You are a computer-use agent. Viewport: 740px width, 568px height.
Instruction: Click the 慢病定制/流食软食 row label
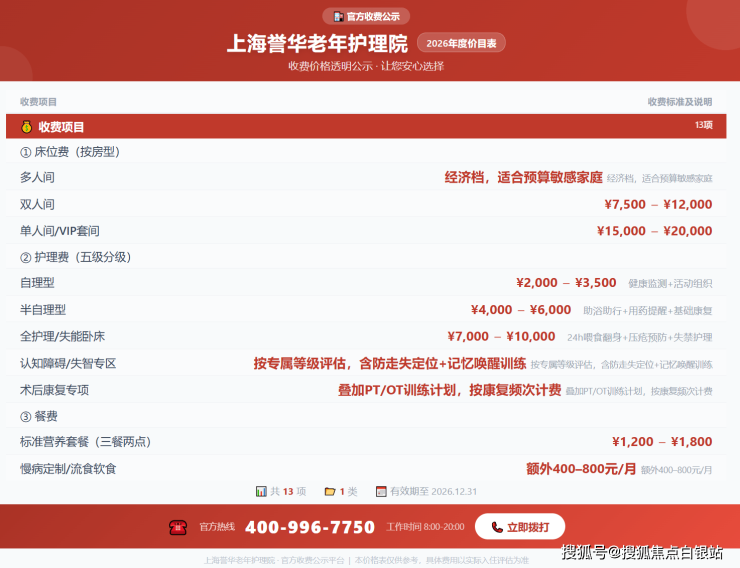point(68,468)
